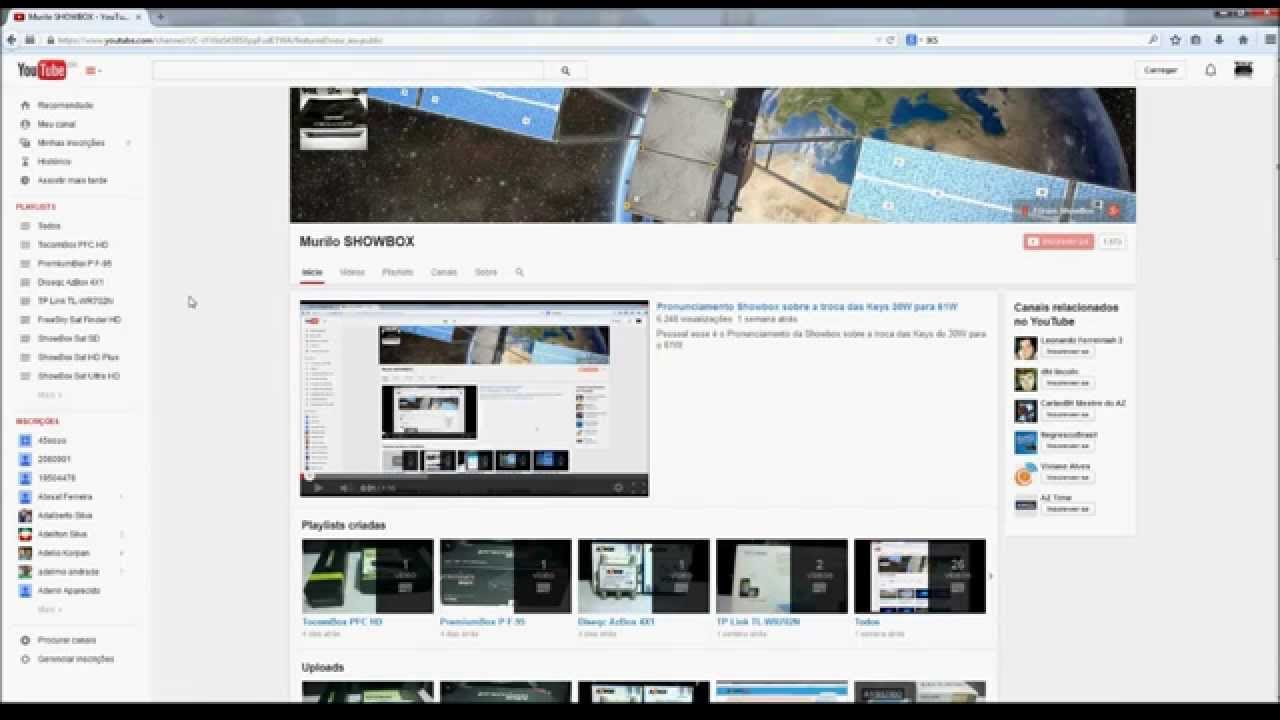The width and height of the screenshot is (1280, 720).
Task: Click Gerenciar inscrições
Action: tap(75, 659)
